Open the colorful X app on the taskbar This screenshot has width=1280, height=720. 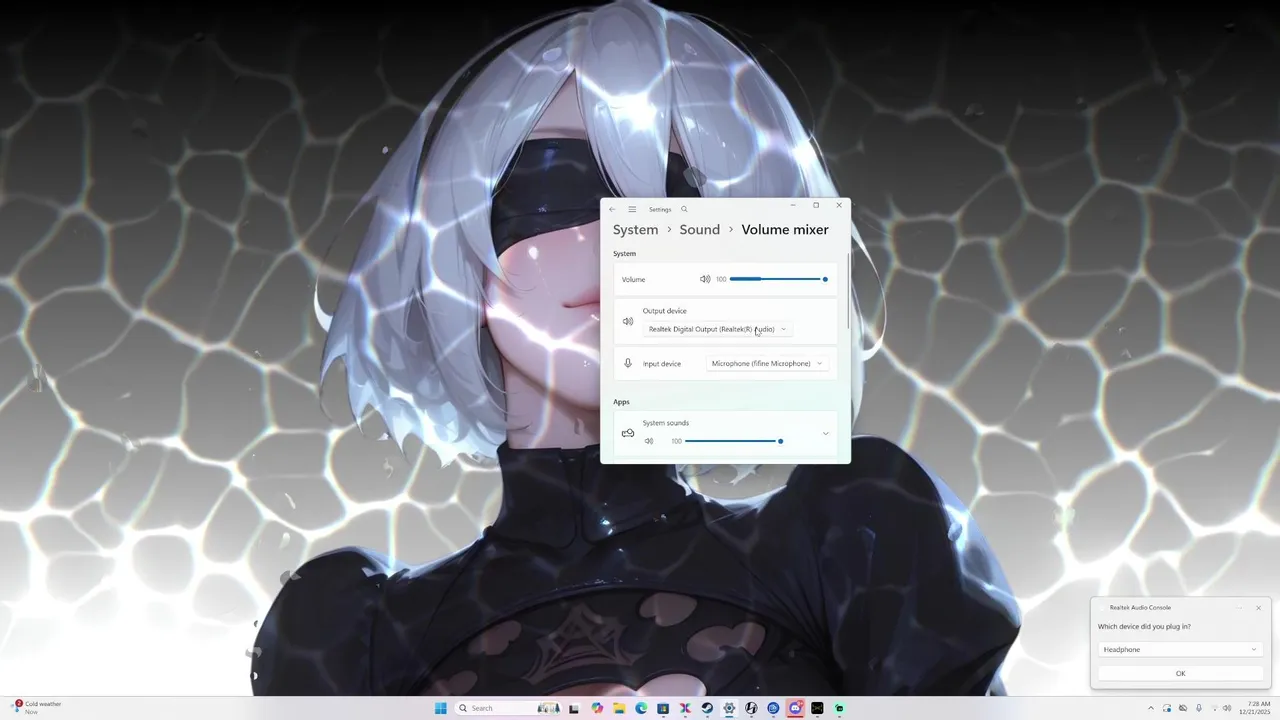(685, 708)
